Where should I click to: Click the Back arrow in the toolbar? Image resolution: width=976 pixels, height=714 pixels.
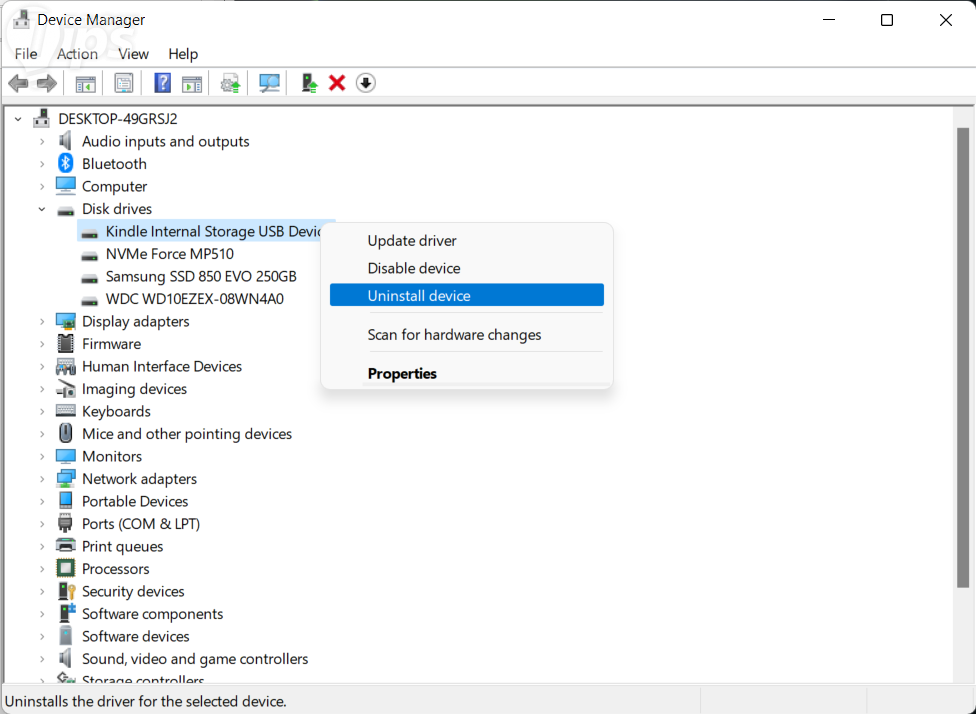pos(18,83)
